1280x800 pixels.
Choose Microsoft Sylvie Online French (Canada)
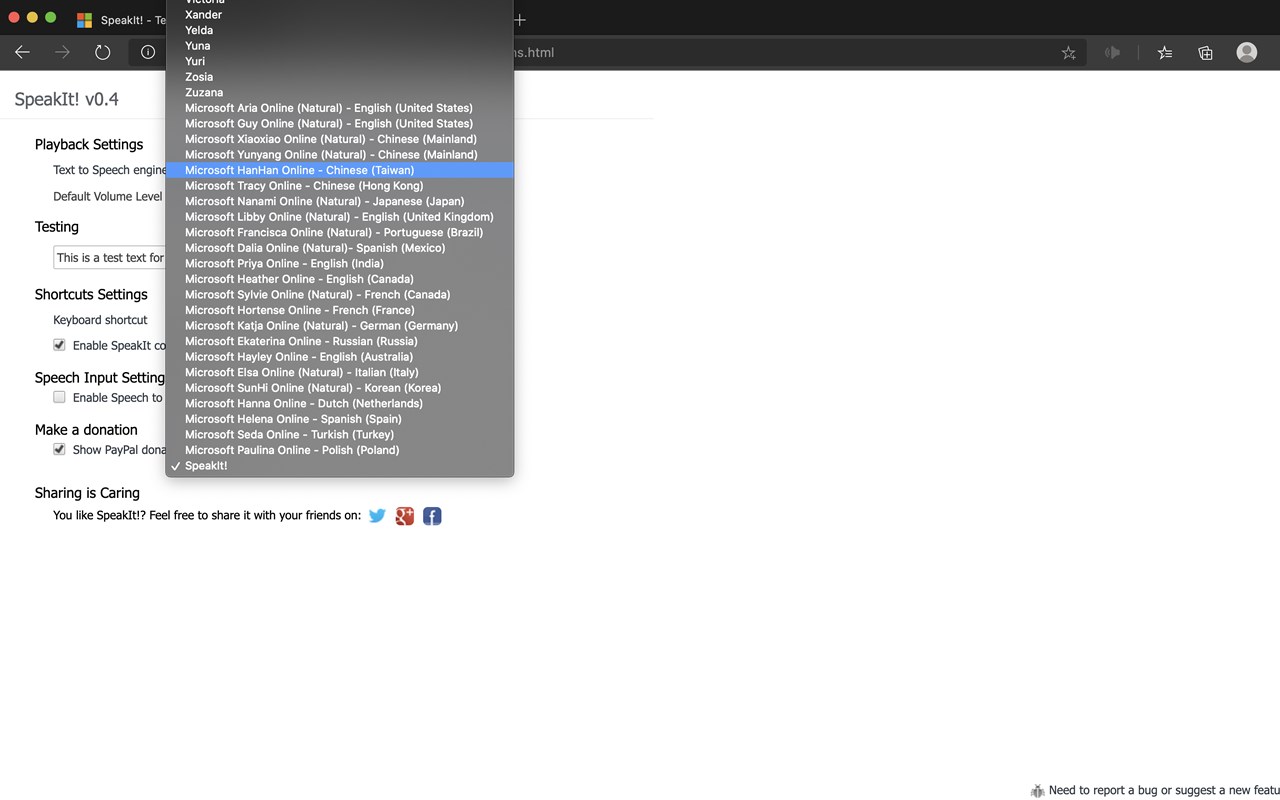point(340,294)
